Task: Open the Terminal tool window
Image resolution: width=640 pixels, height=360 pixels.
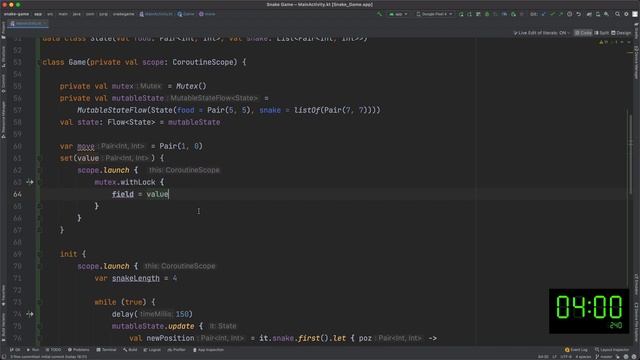Action: (107, 350)
